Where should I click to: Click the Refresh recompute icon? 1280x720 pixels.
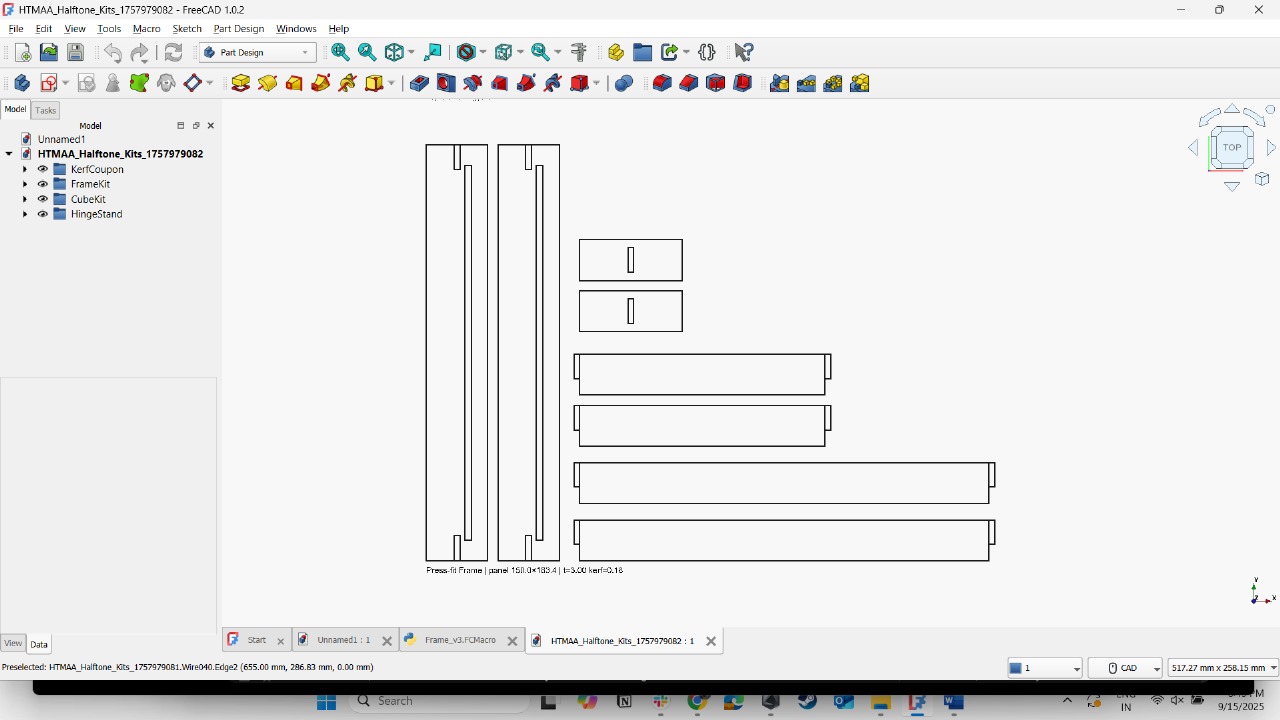coord(173,52)
